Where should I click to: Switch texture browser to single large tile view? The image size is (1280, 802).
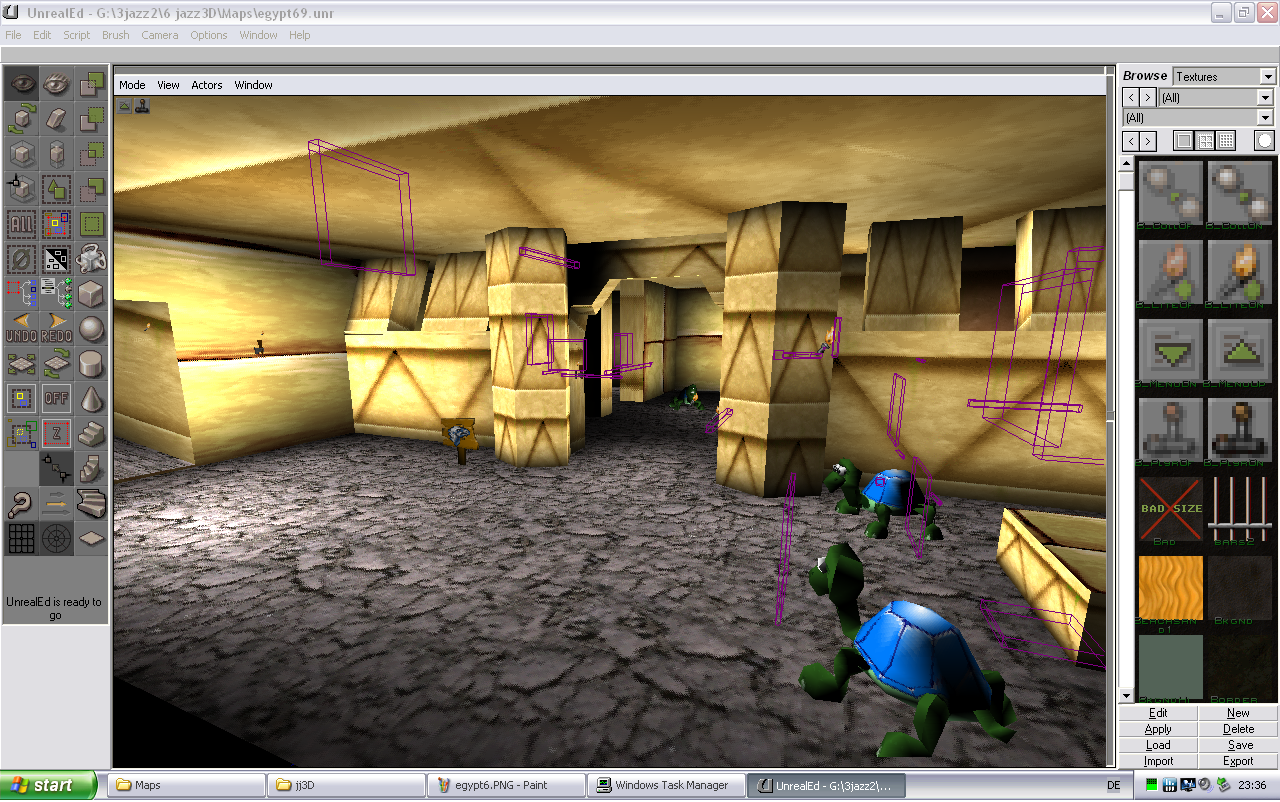[x=1184, y=141]
